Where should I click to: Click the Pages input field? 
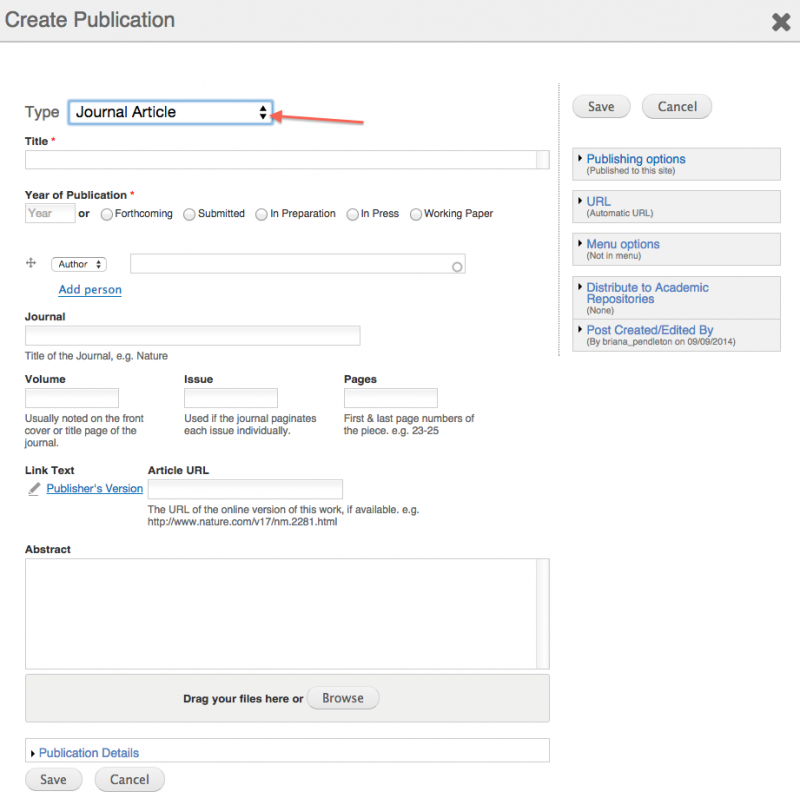[x=390, y=398]
